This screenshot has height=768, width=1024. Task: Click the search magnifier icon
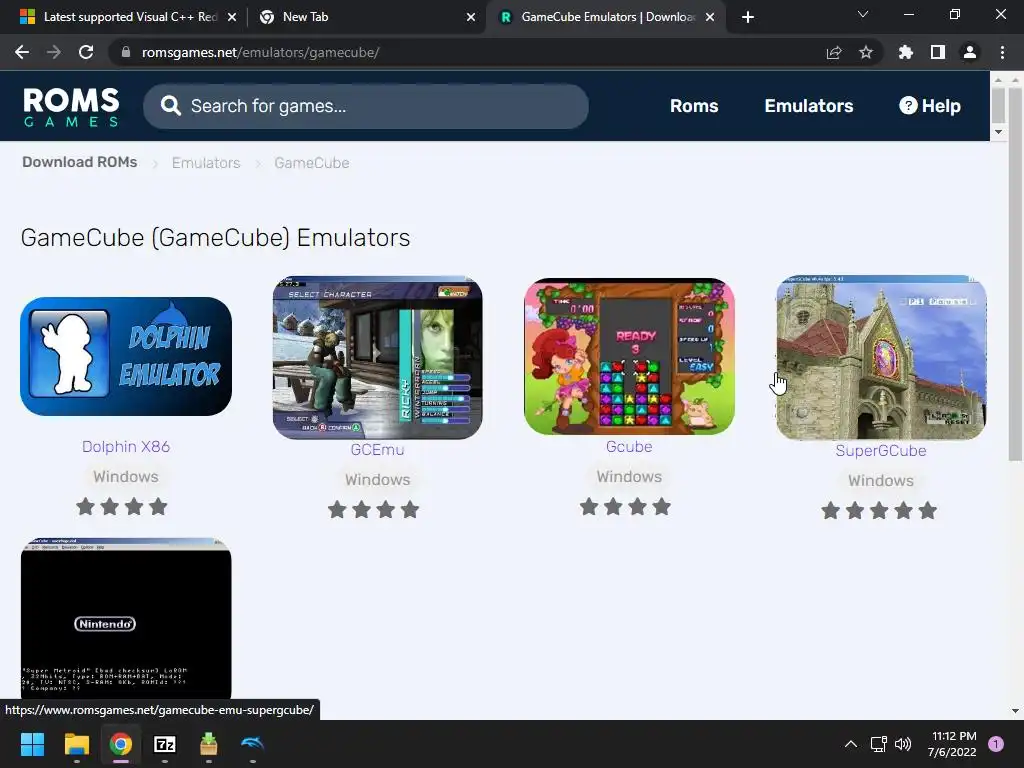tap(170, 106)
